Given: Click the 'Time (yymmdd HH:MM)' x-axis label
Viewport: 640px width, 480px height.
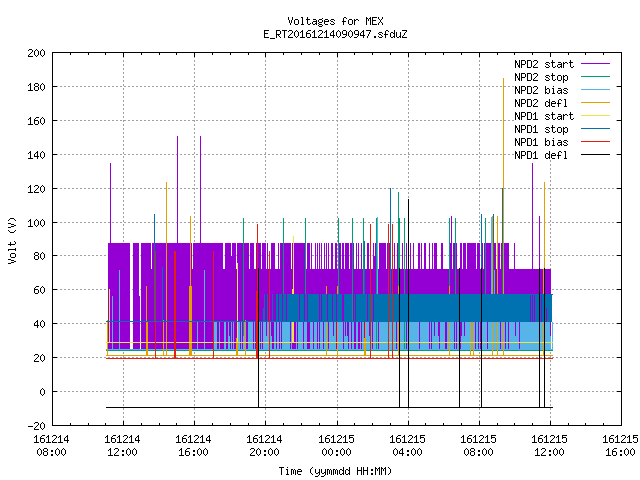Looking at the screenshot, I should (335, 471).
